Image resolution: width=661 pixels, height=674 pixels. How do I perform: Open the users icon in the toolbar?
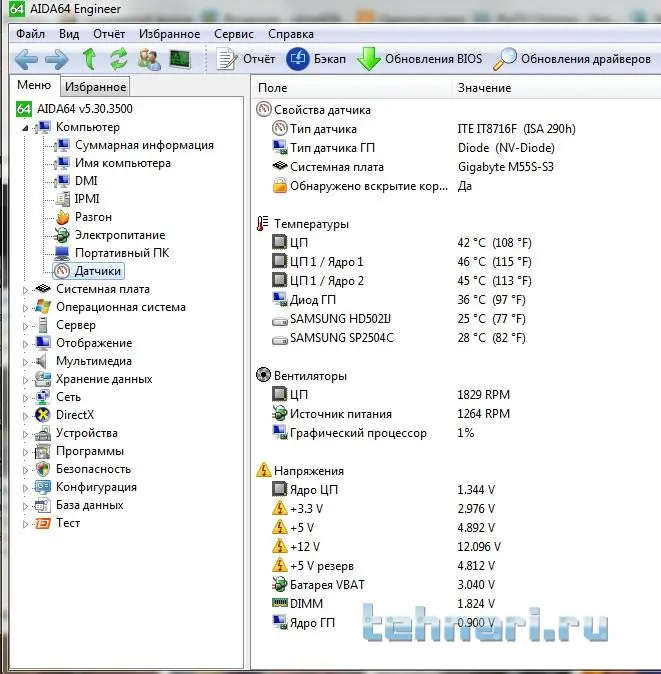coord(149,59)
